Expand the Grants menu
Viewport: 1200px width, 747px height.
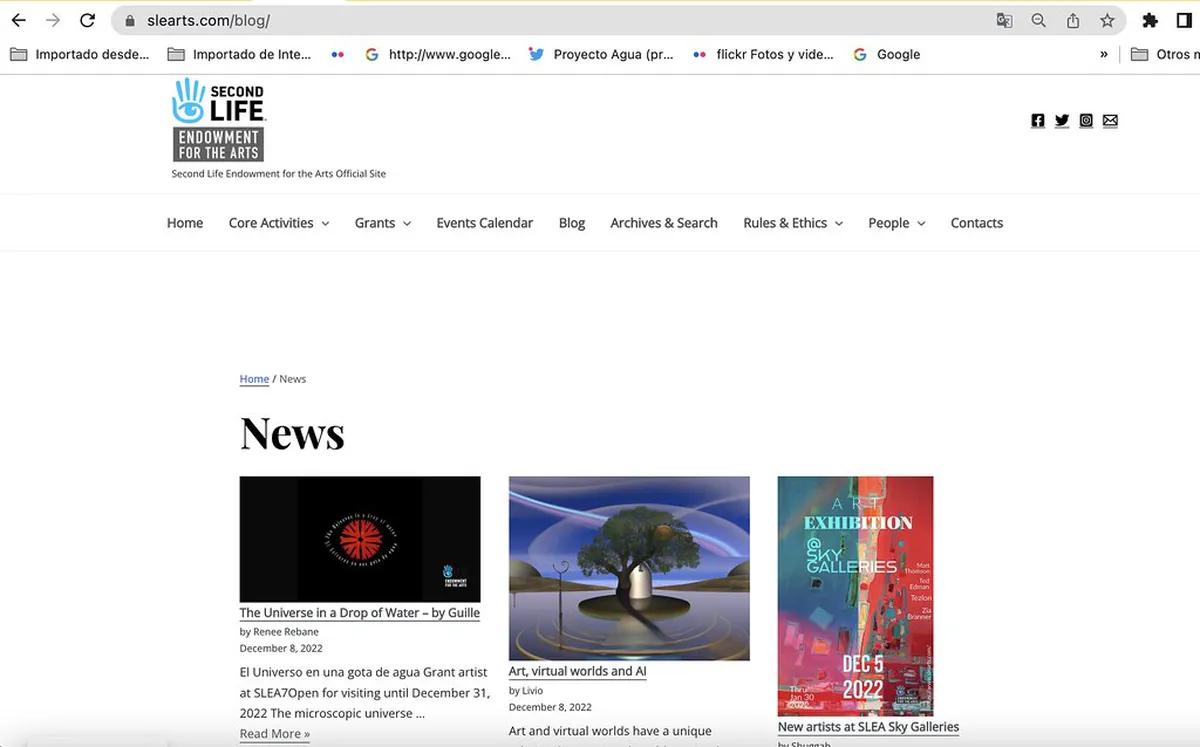(382, 223)
